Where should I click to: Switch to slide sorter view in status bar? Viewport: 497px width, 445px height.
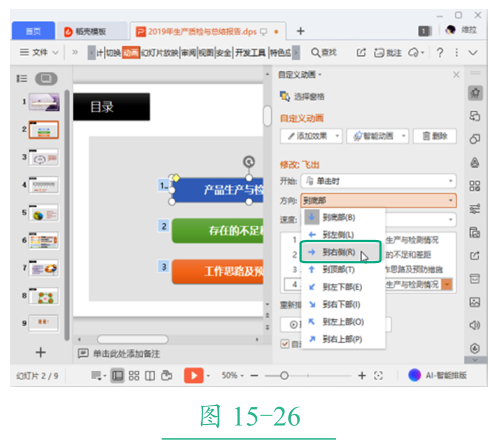[134, 376]
